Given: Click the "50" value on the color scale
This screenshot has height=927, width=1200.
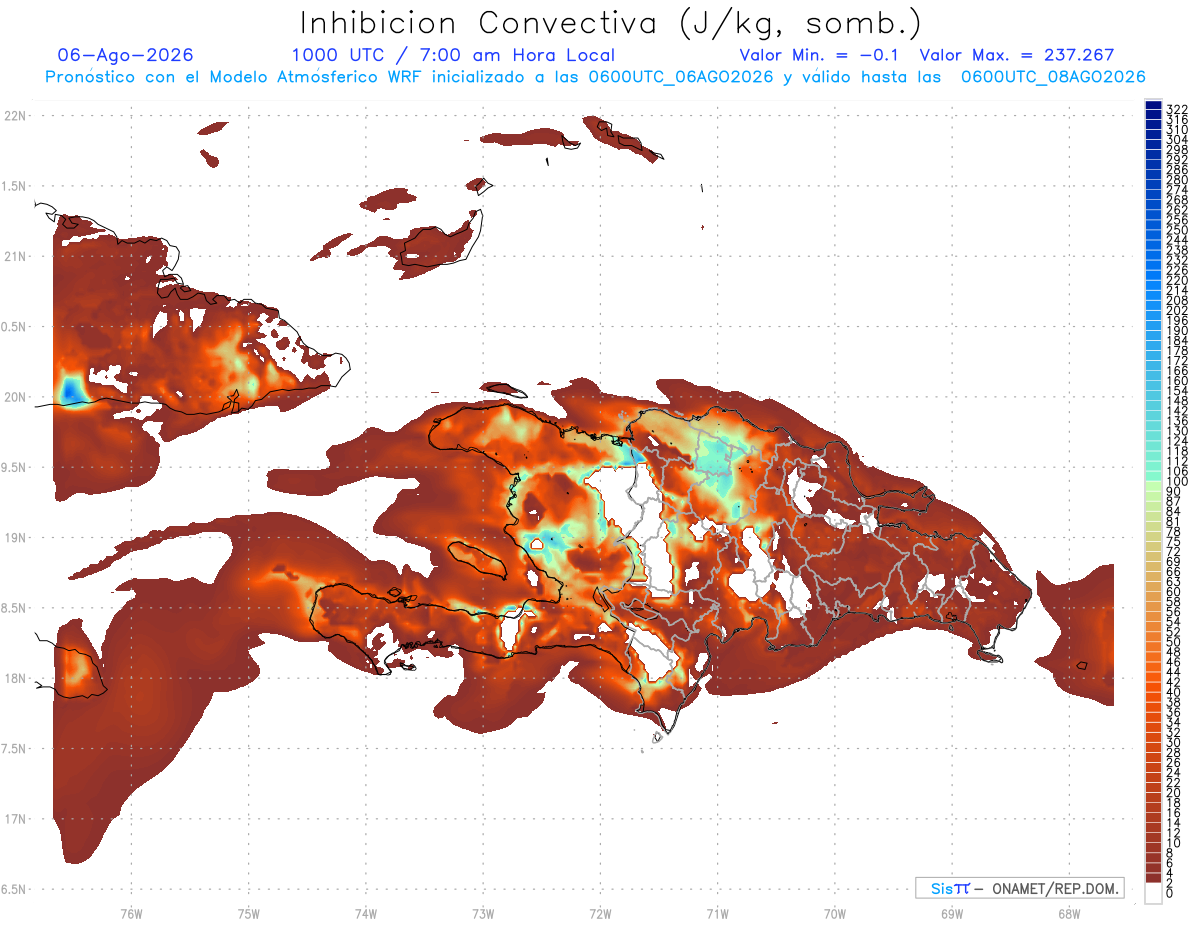Looking at the screenshot, I should (x=1174, y=642).
